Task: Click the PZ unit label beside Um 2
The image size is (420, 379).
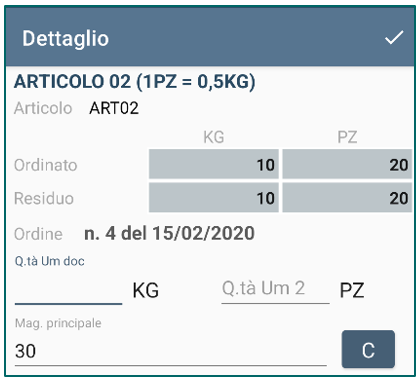Action: 352,290
